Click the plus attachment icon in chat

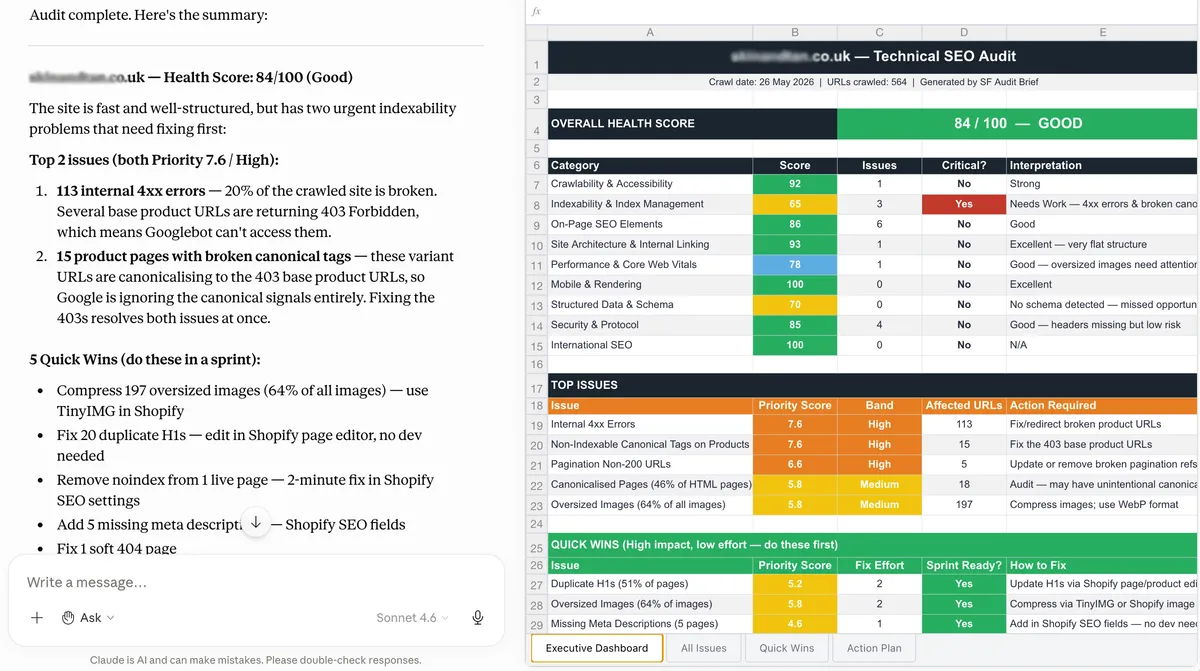pyautogui.click(x=37, y=618)
